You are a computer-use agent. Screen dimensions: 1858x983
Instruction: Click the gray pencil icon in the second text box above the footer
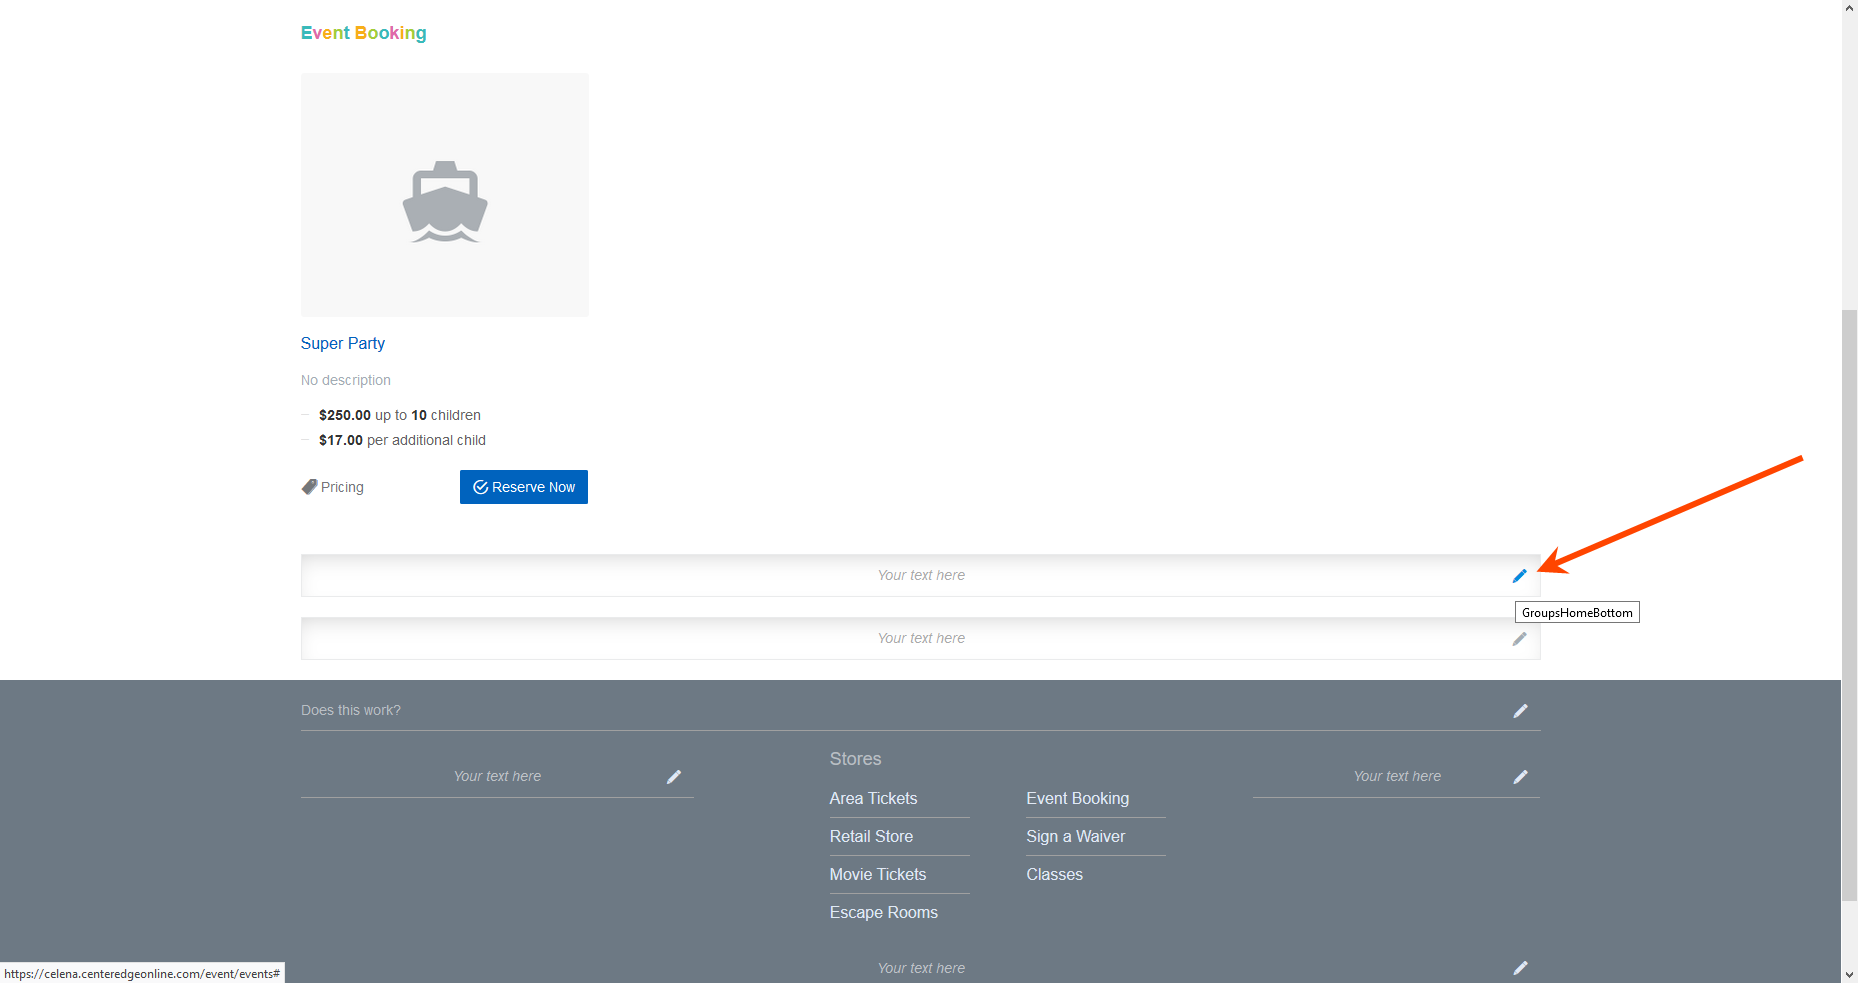click(1520, 639)
